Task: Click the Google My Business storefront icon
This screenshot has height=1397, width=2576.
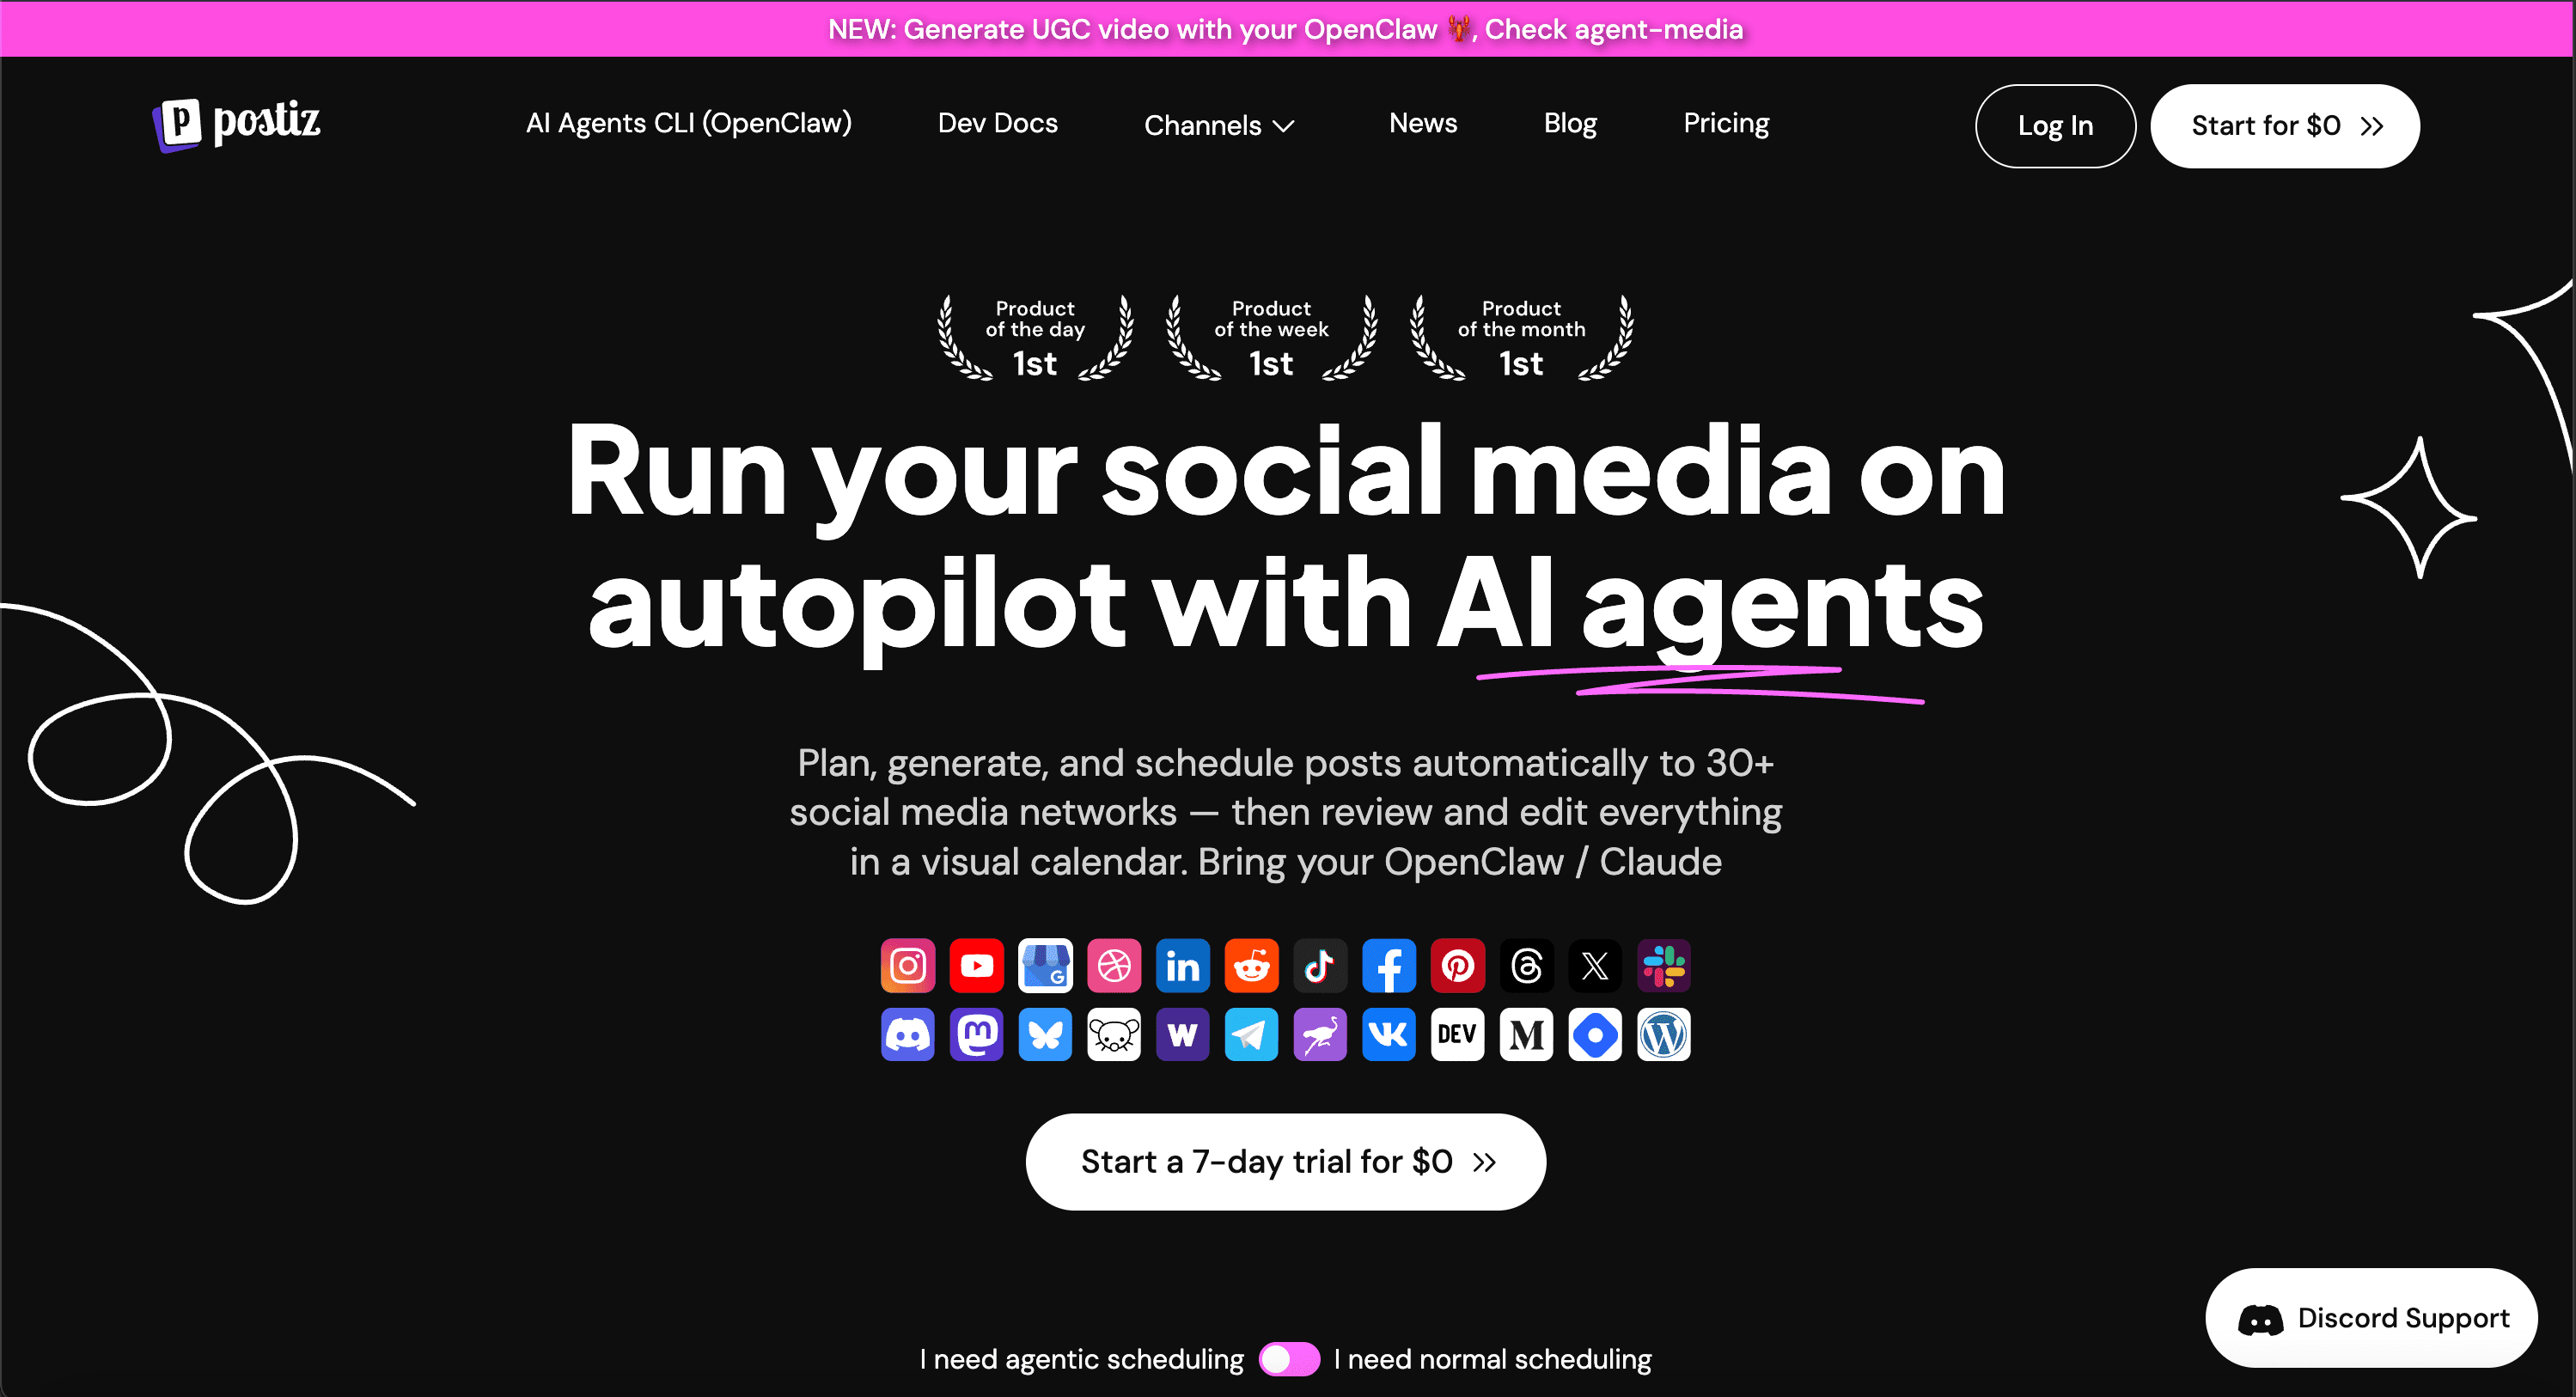Action: click(1045, 965)
